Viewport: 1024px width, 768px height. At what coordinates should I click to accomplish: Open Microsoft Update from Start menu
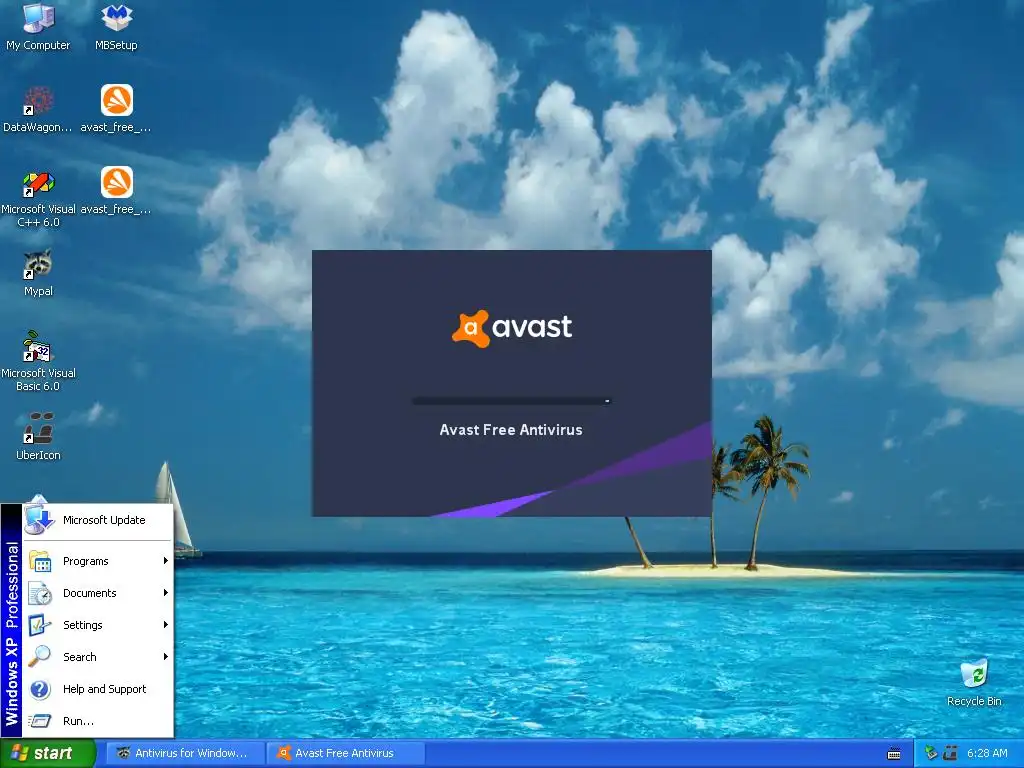pyautogui.click(x=99, y=520)
